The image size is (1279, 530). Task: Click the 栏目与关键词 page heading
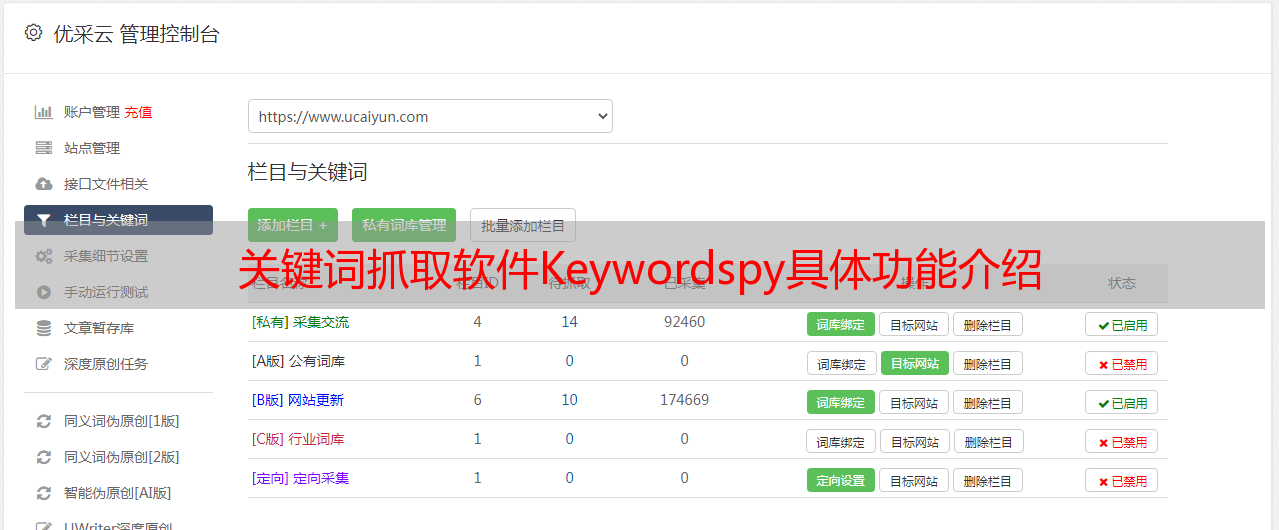click(307, 172)
